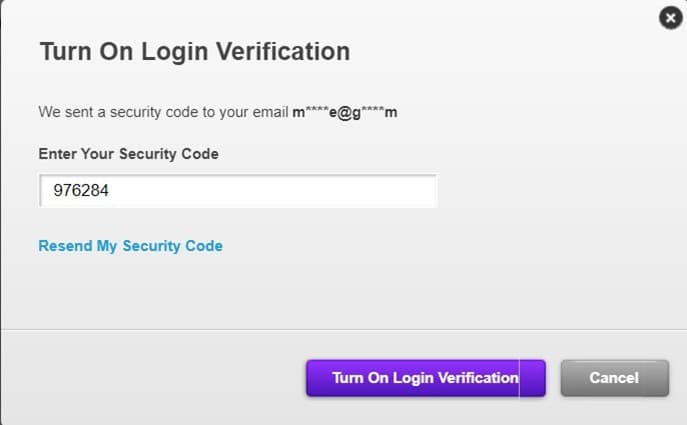The width and height of the screenshot is (687, 425).
Task: Click the Turn On Login Verification button
Action: coord(425,378)
